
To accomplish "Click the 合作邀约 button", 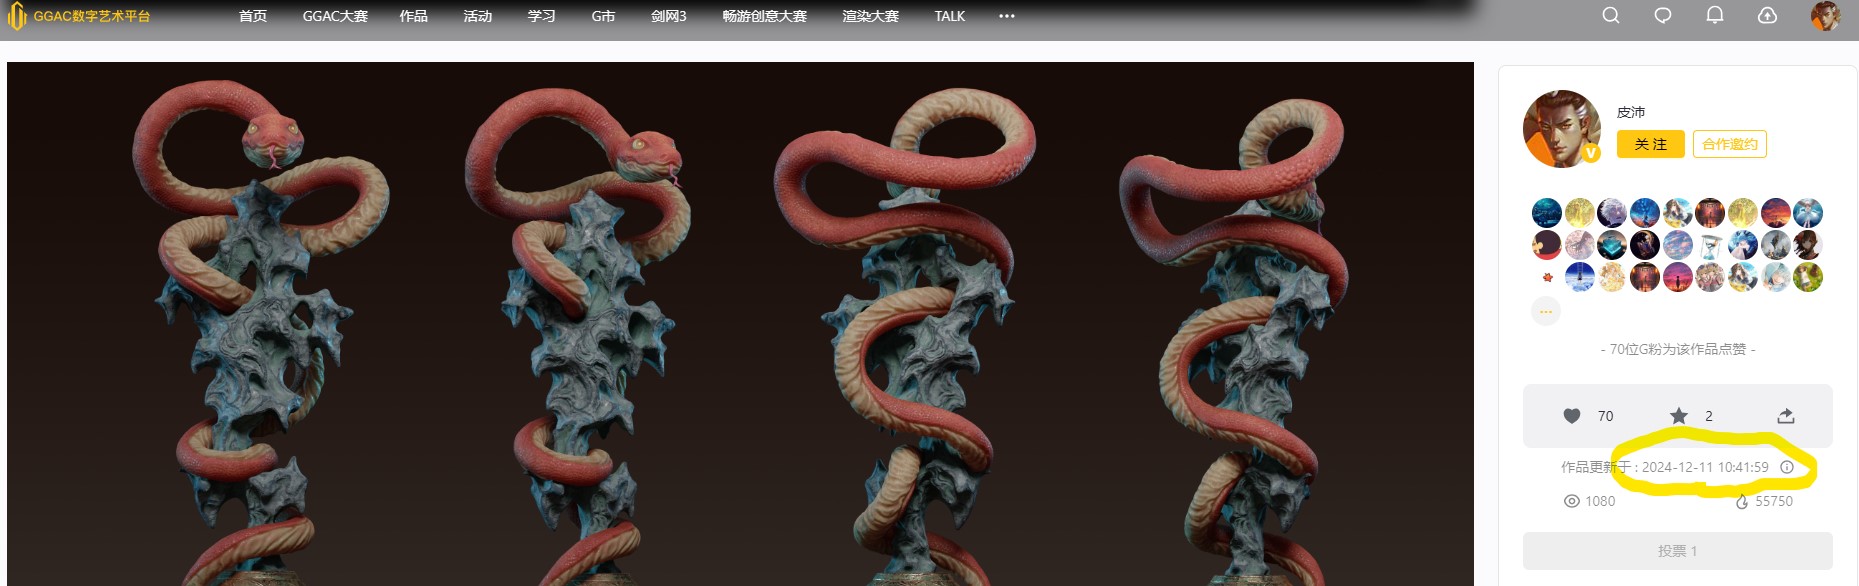I will (1730, 144).
